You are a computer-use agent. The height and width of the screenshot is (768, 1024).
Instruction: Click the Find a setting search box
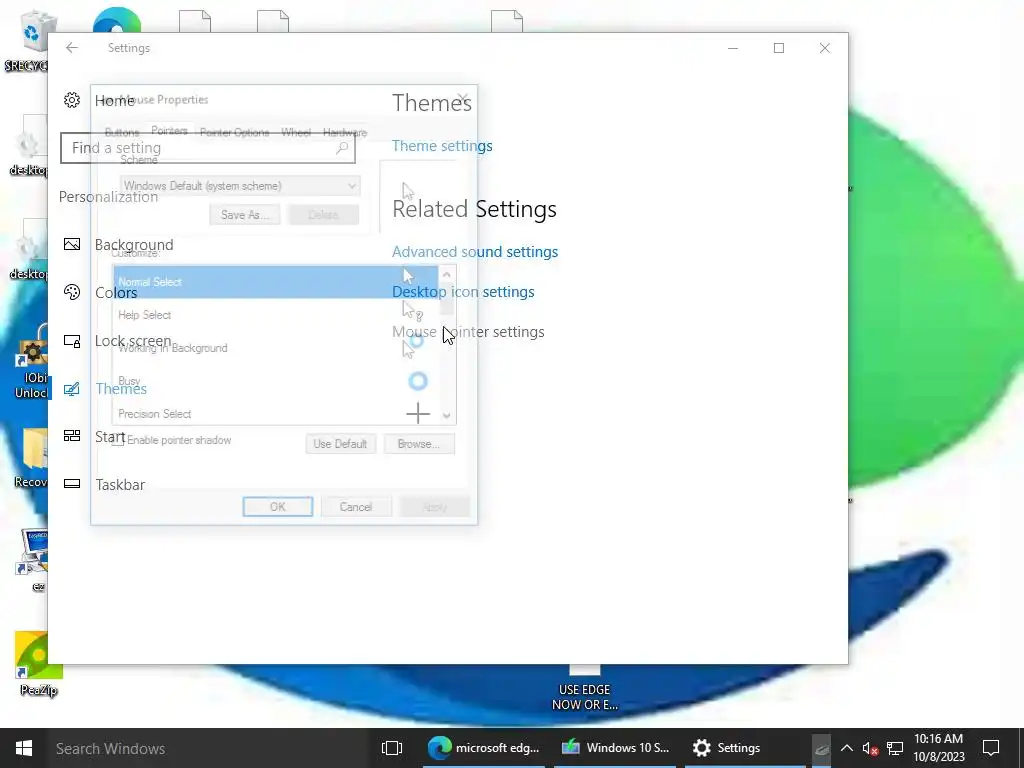208,148
